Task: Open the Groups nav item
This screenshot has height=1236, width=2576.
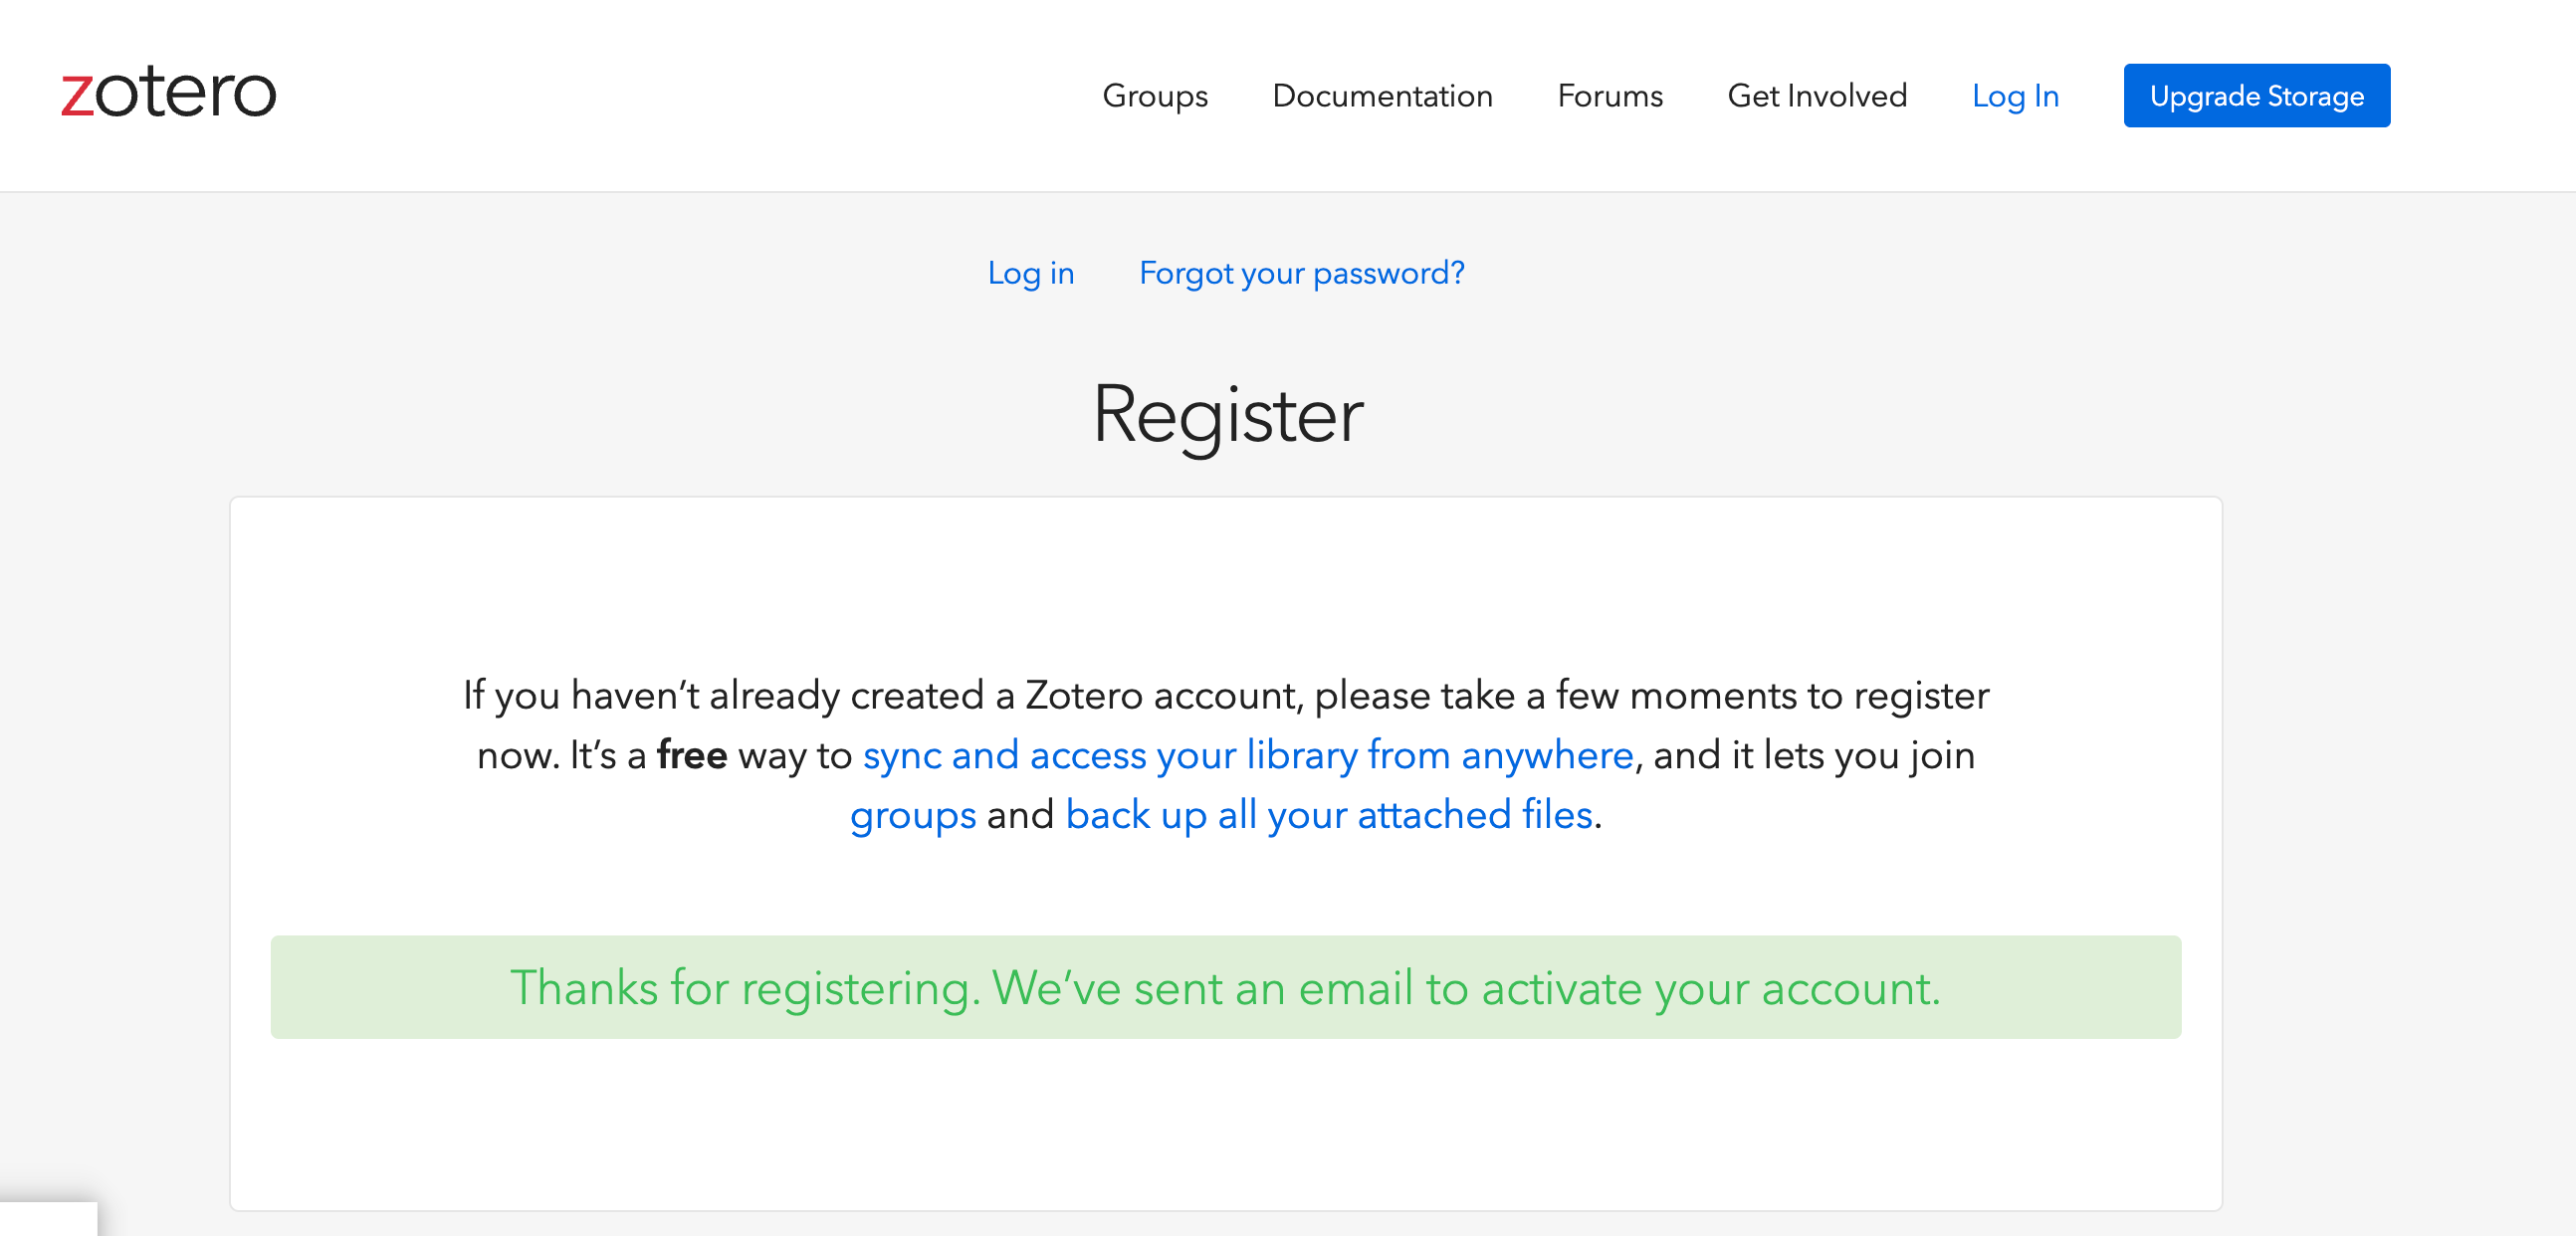Action: [x=1155, y=96]
